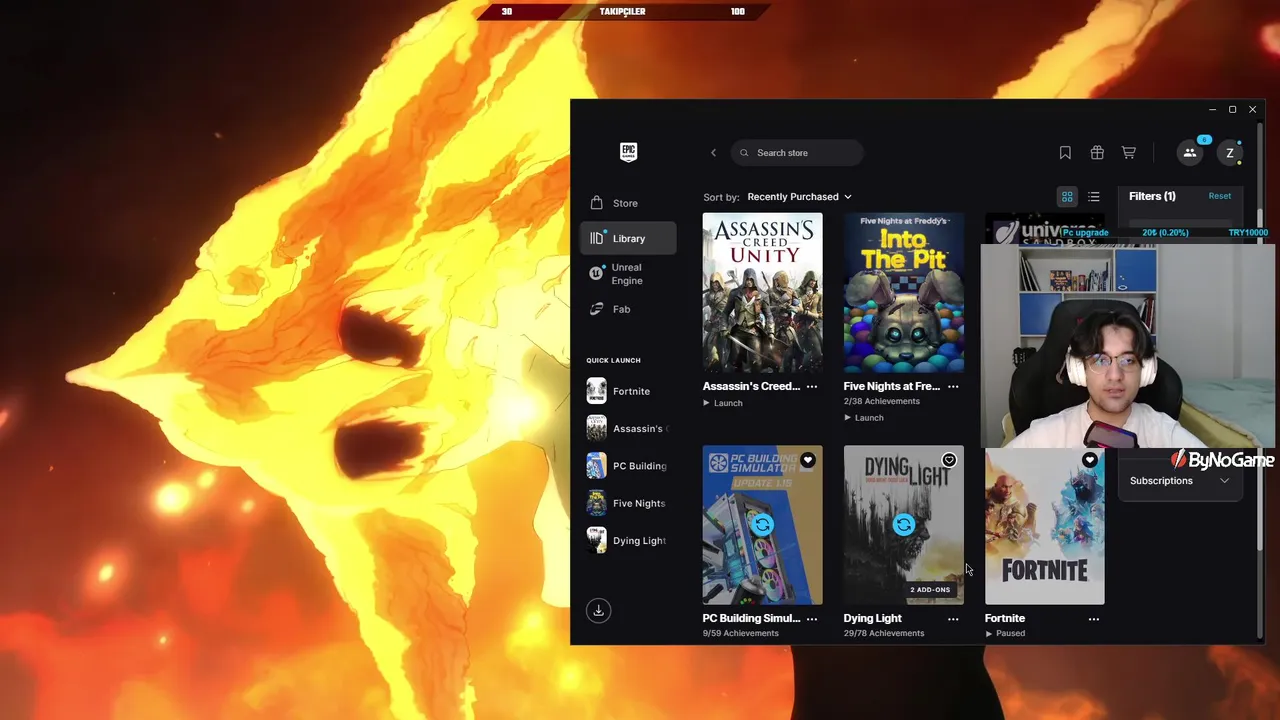Quick launch PC Building from the sidebar
Viewport: 1280px width, 720px height.
tap(628, 466)
